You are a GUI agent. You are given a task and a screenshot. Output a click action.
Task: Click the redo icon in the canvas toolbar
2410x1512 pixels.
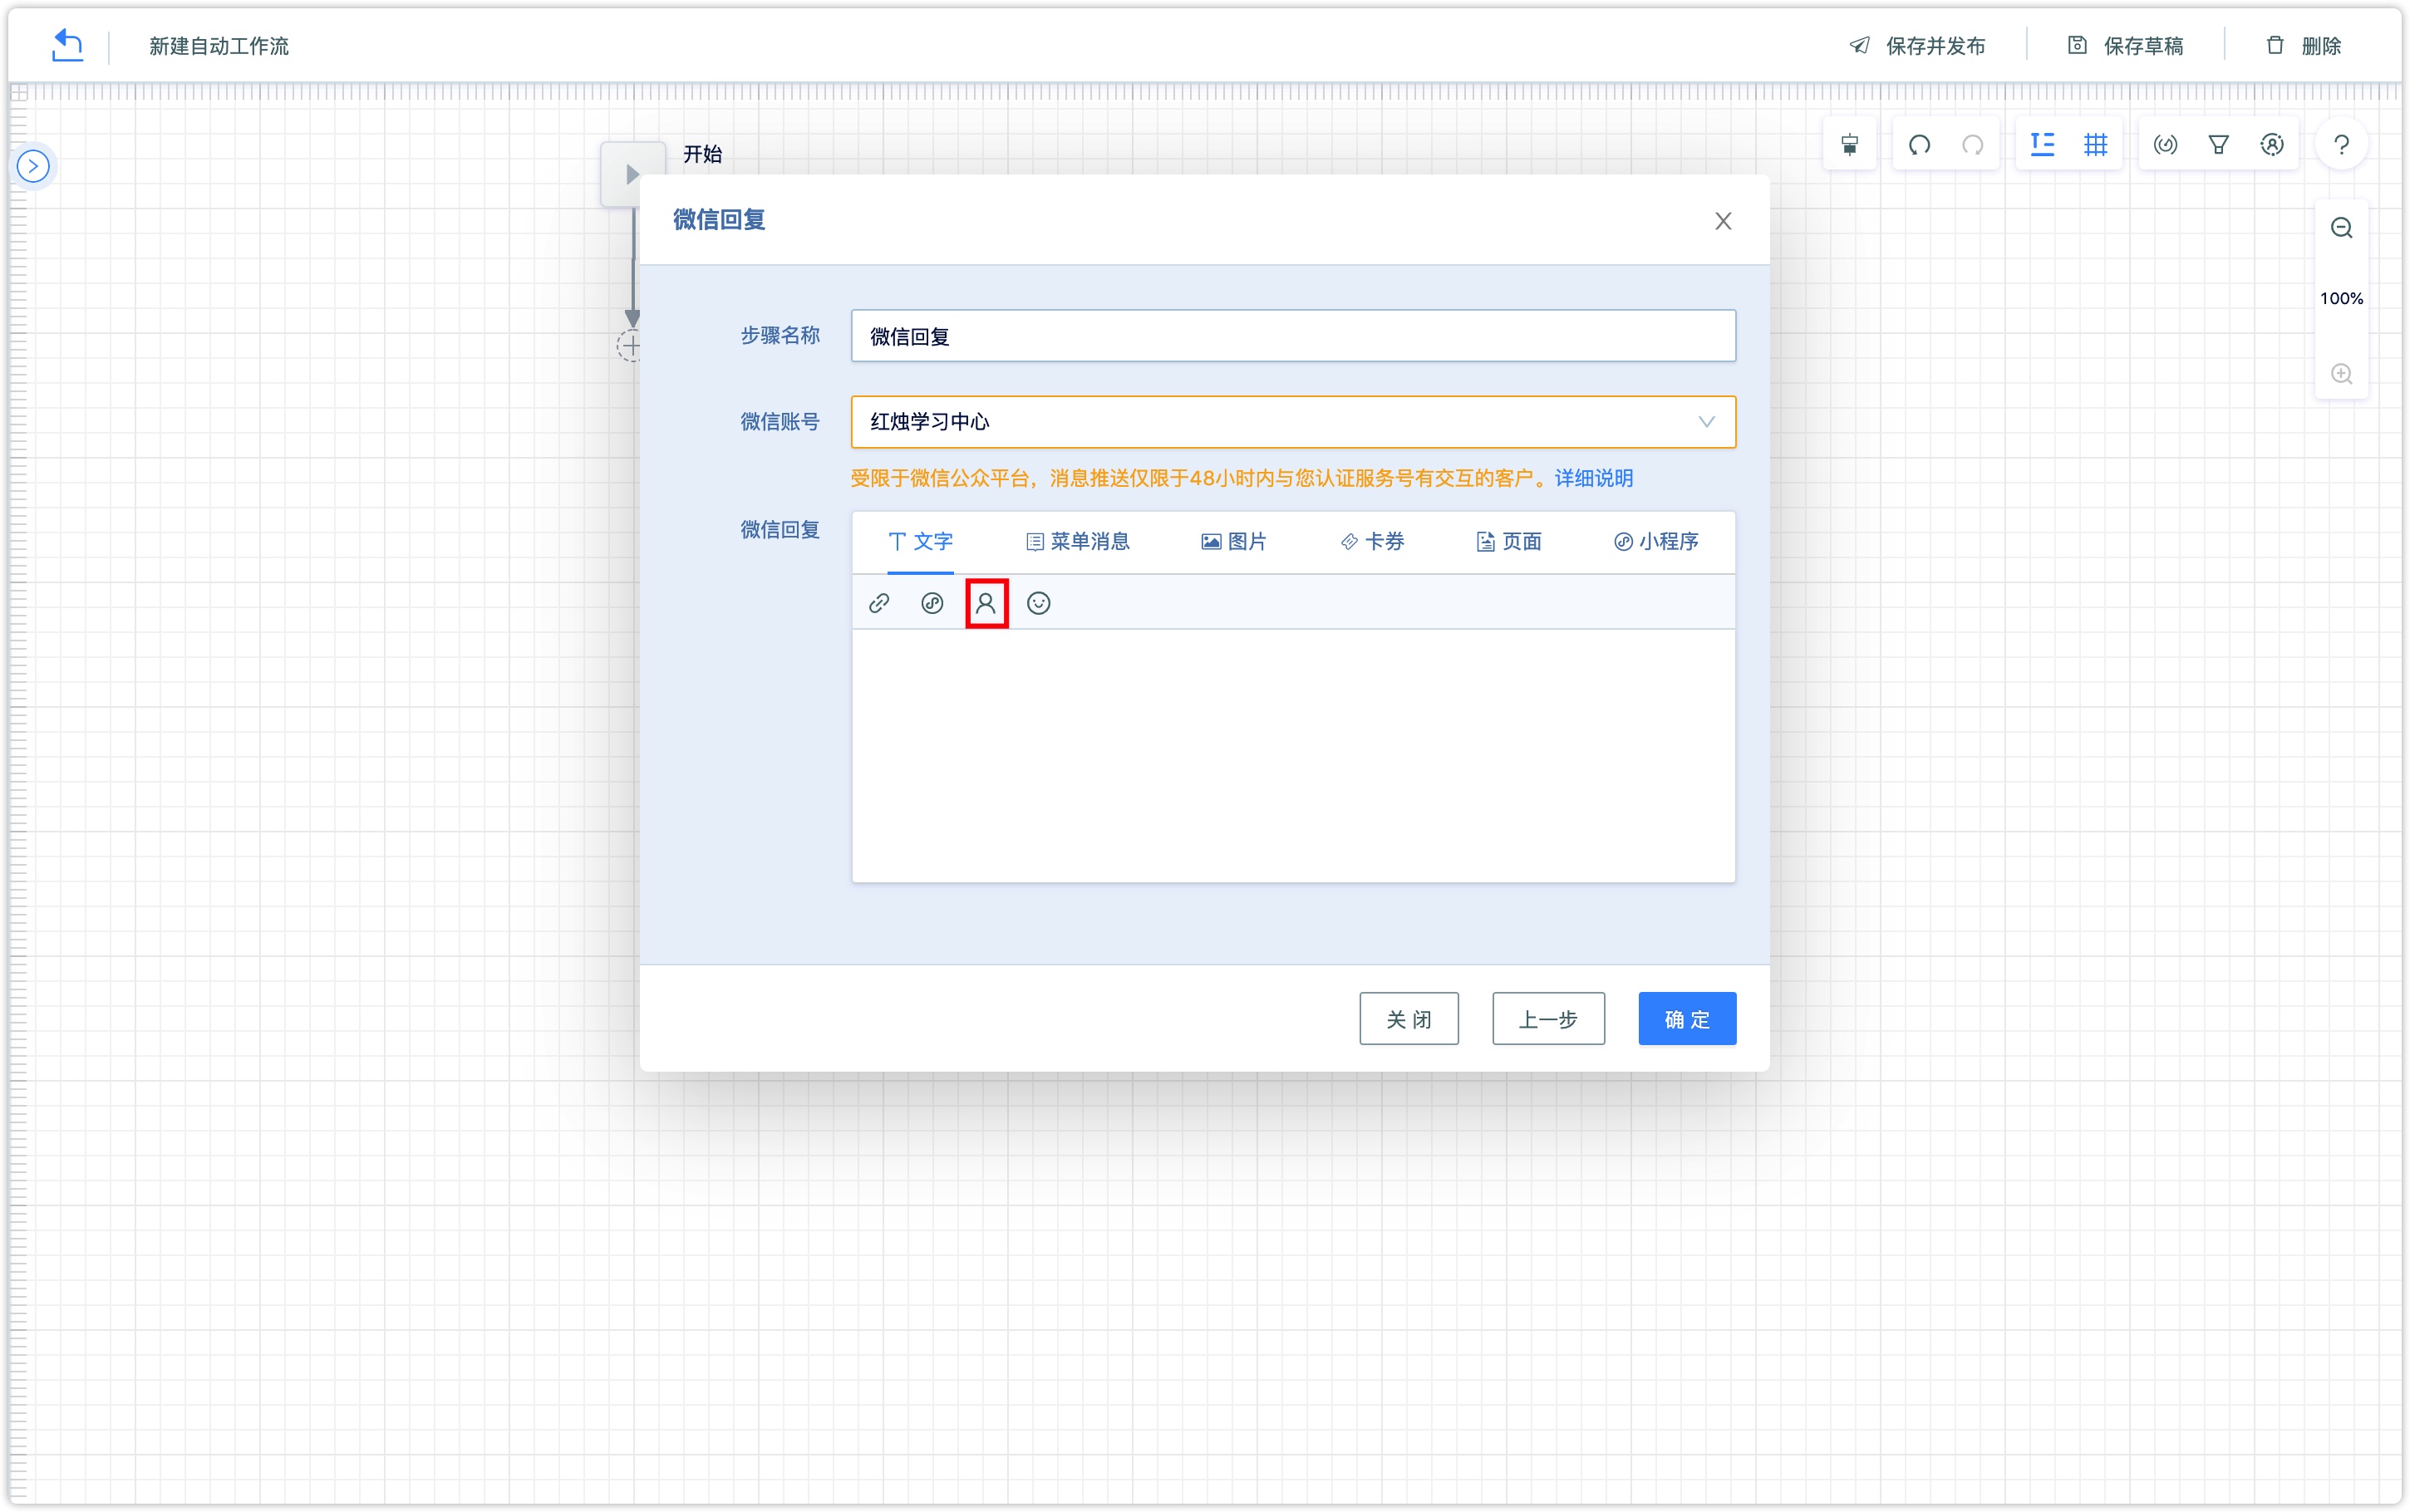click(1972, 145)
